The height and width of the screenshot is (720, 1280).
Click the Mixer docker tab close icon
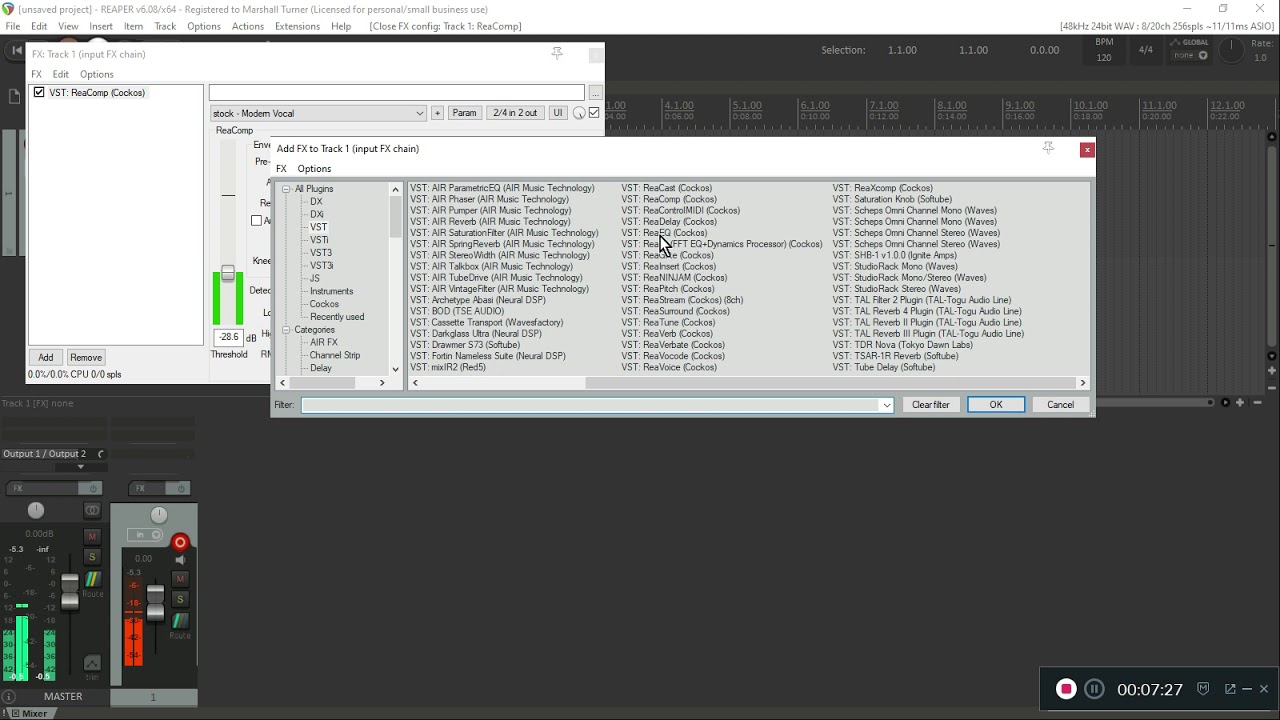(x=14, y=713)
